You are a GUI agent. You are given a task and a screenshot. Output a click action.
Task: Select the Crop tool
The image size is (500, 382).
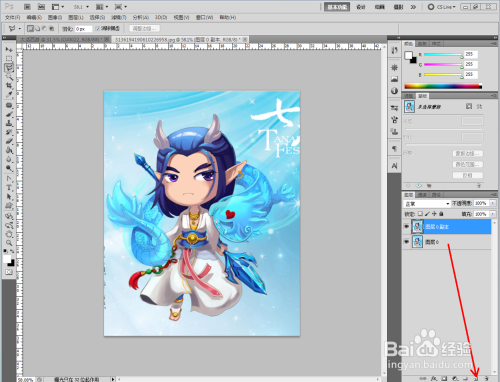(x=9, y=86)
